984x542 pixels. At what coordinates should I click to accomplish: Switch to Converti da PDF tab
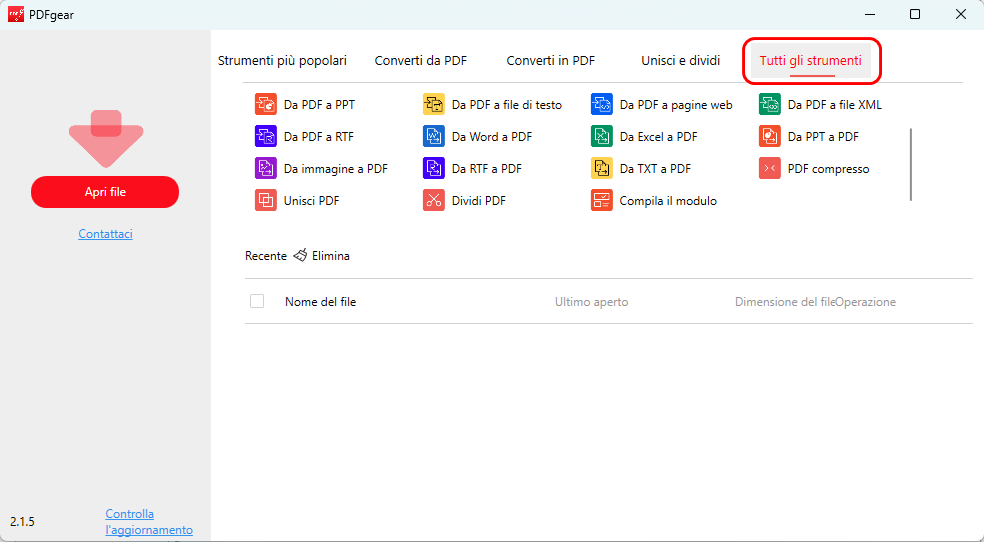pos(421,61)
